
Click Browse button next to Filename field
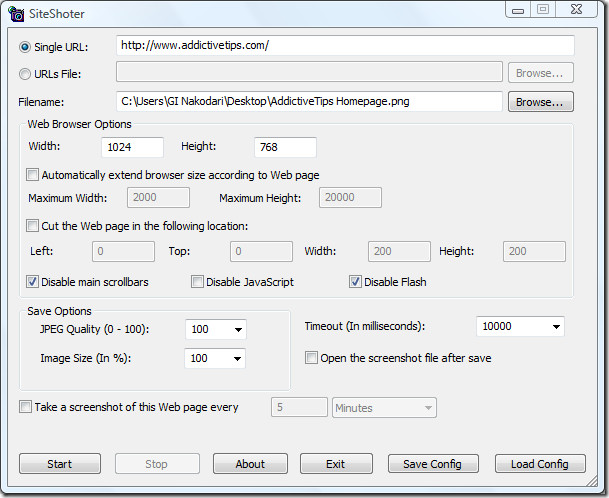tap(540, 102)
